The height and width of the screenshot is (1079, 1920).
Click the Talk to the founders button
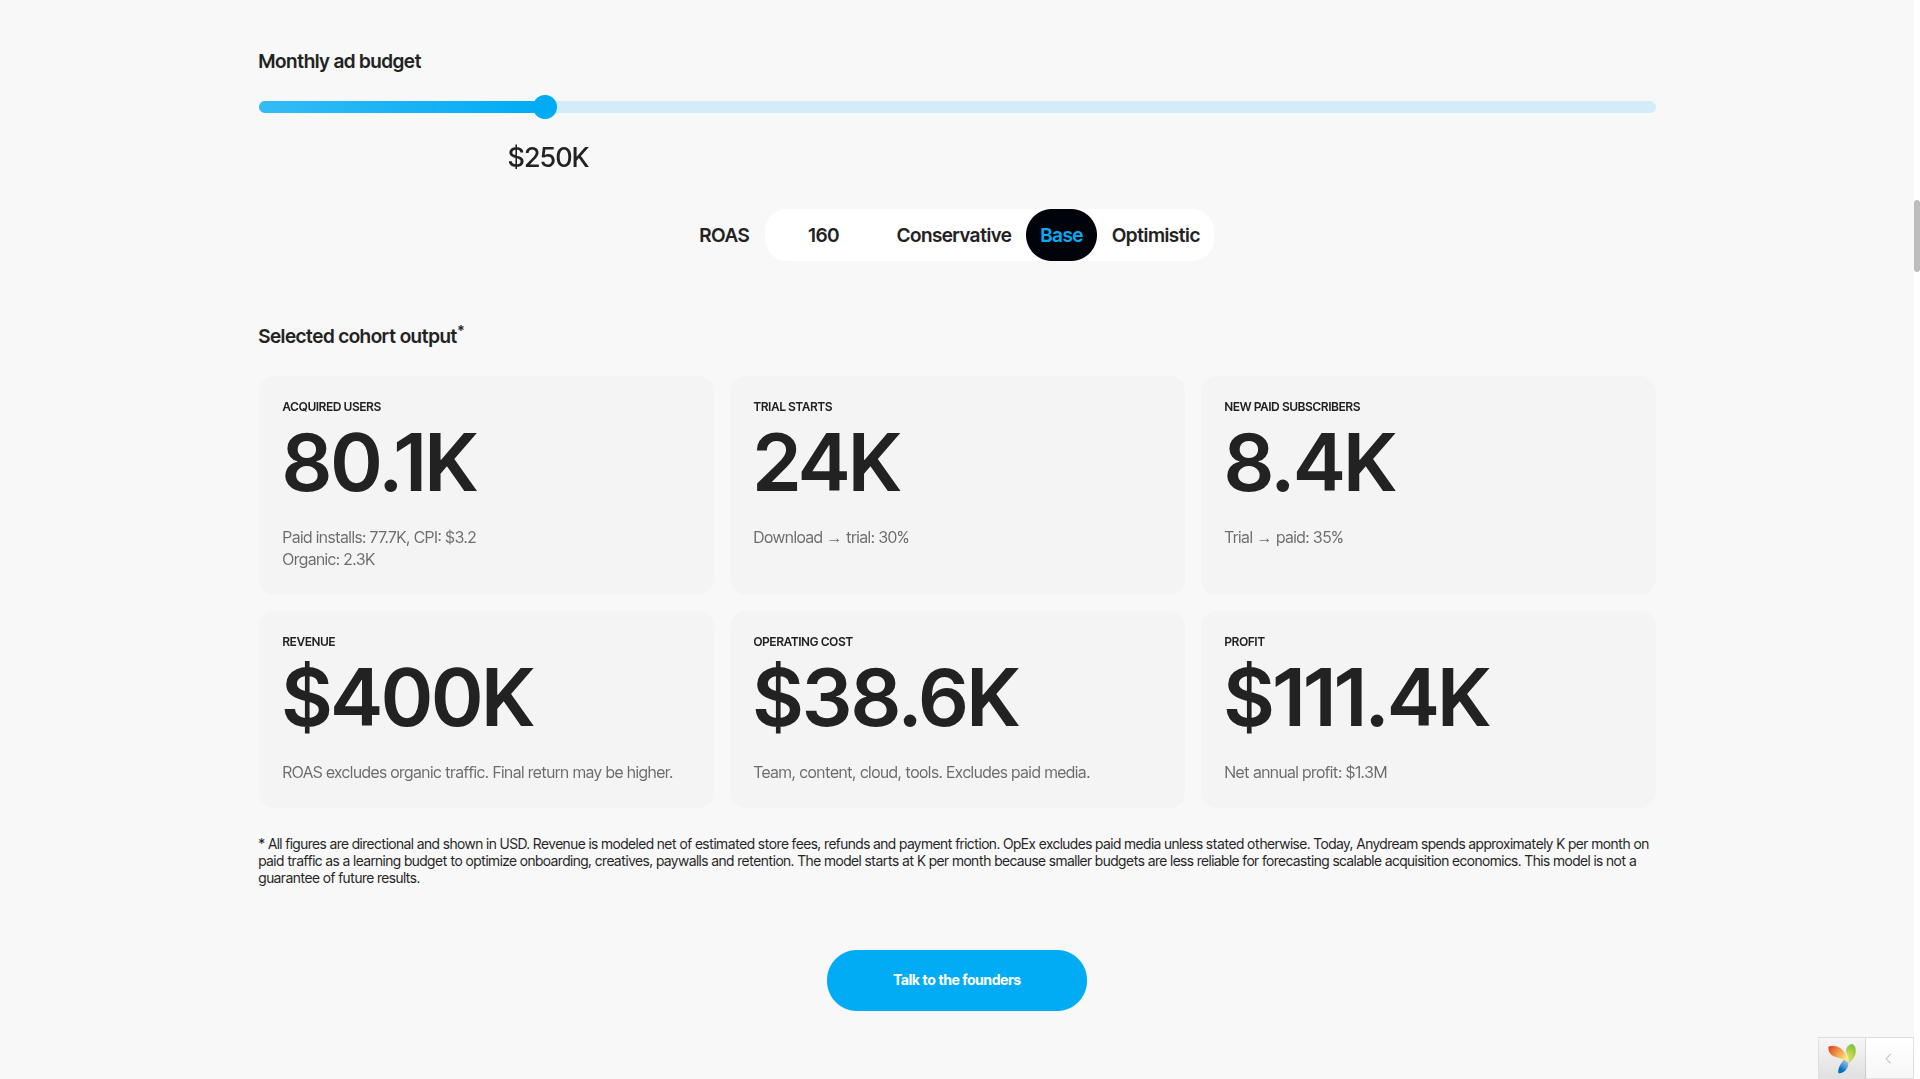pos(956,980)
